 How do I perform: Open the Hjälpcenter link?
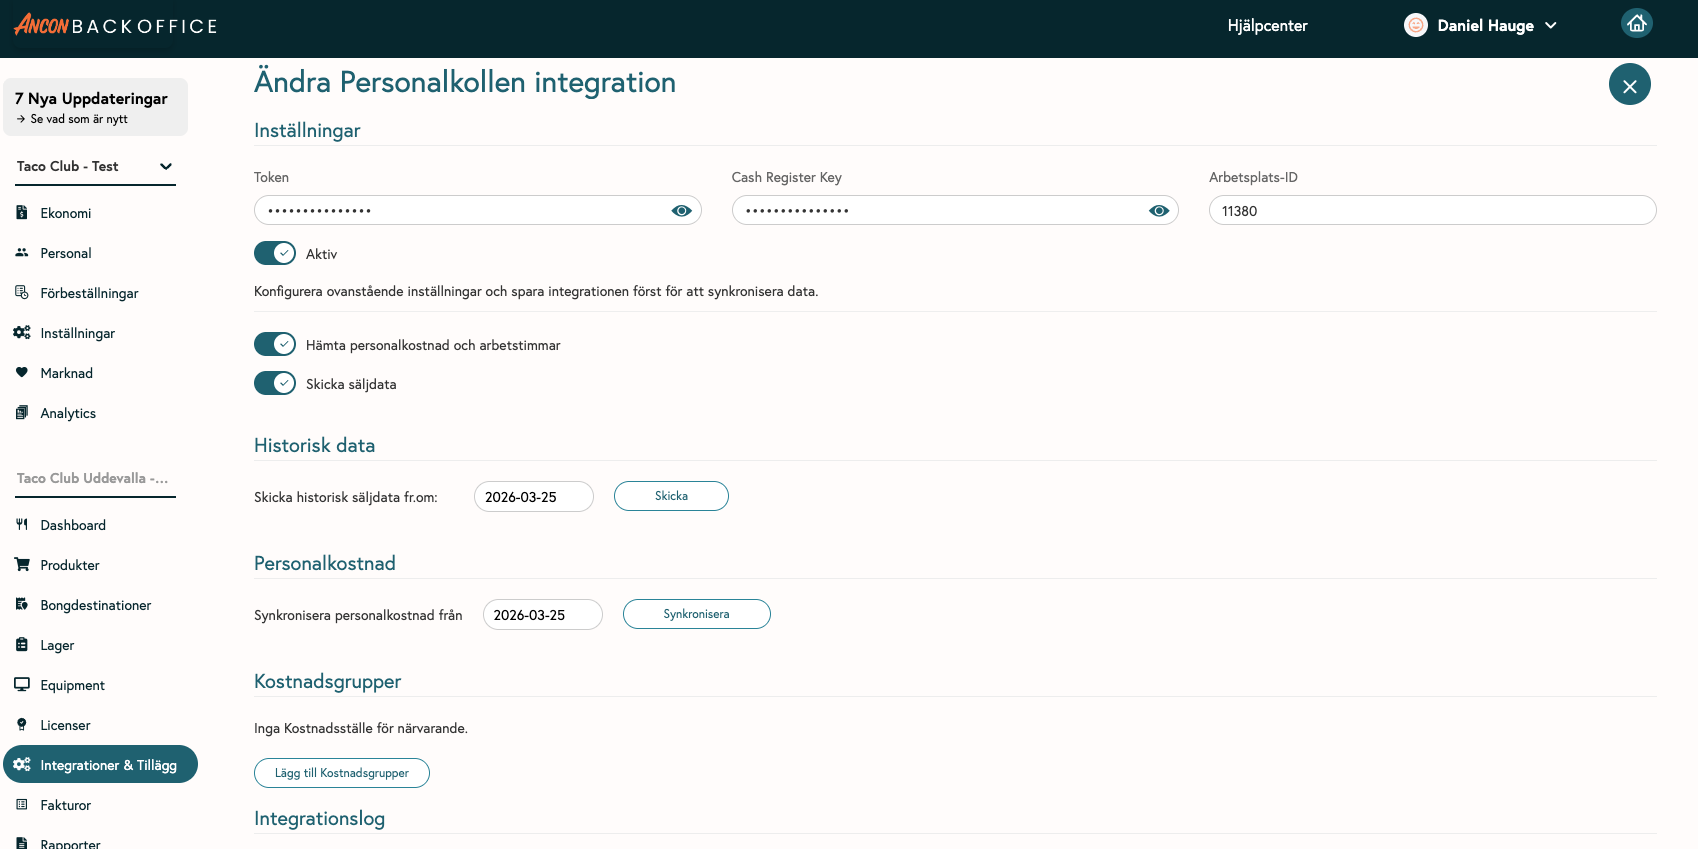pos(1268,26)
